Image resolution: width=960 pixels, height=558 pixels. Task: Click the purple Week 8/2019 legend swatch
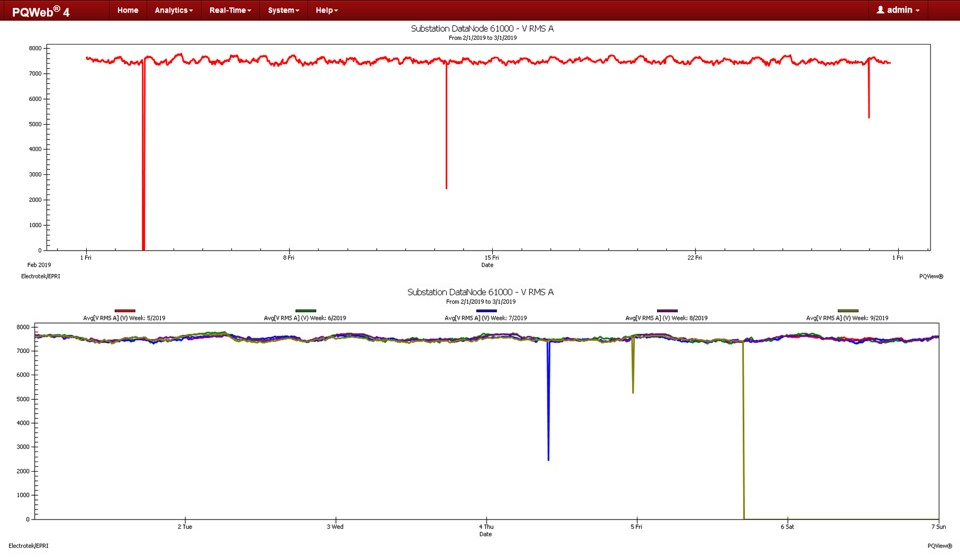667,311
